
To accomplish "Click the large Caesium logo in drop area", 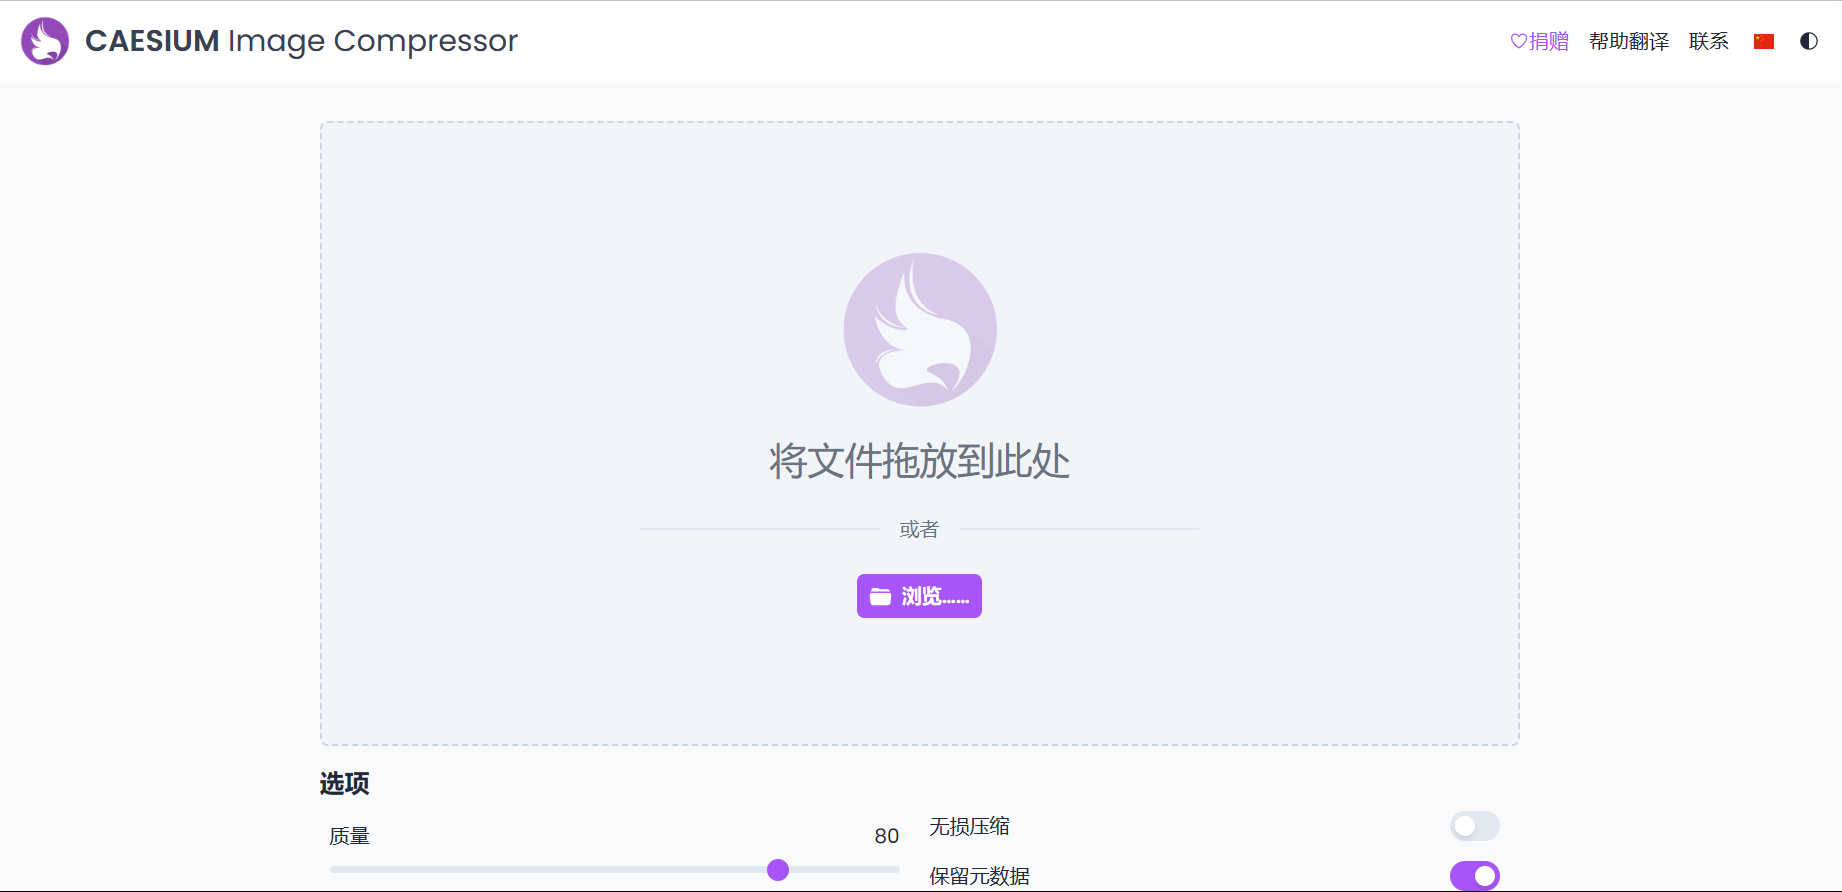I will 920,329.
